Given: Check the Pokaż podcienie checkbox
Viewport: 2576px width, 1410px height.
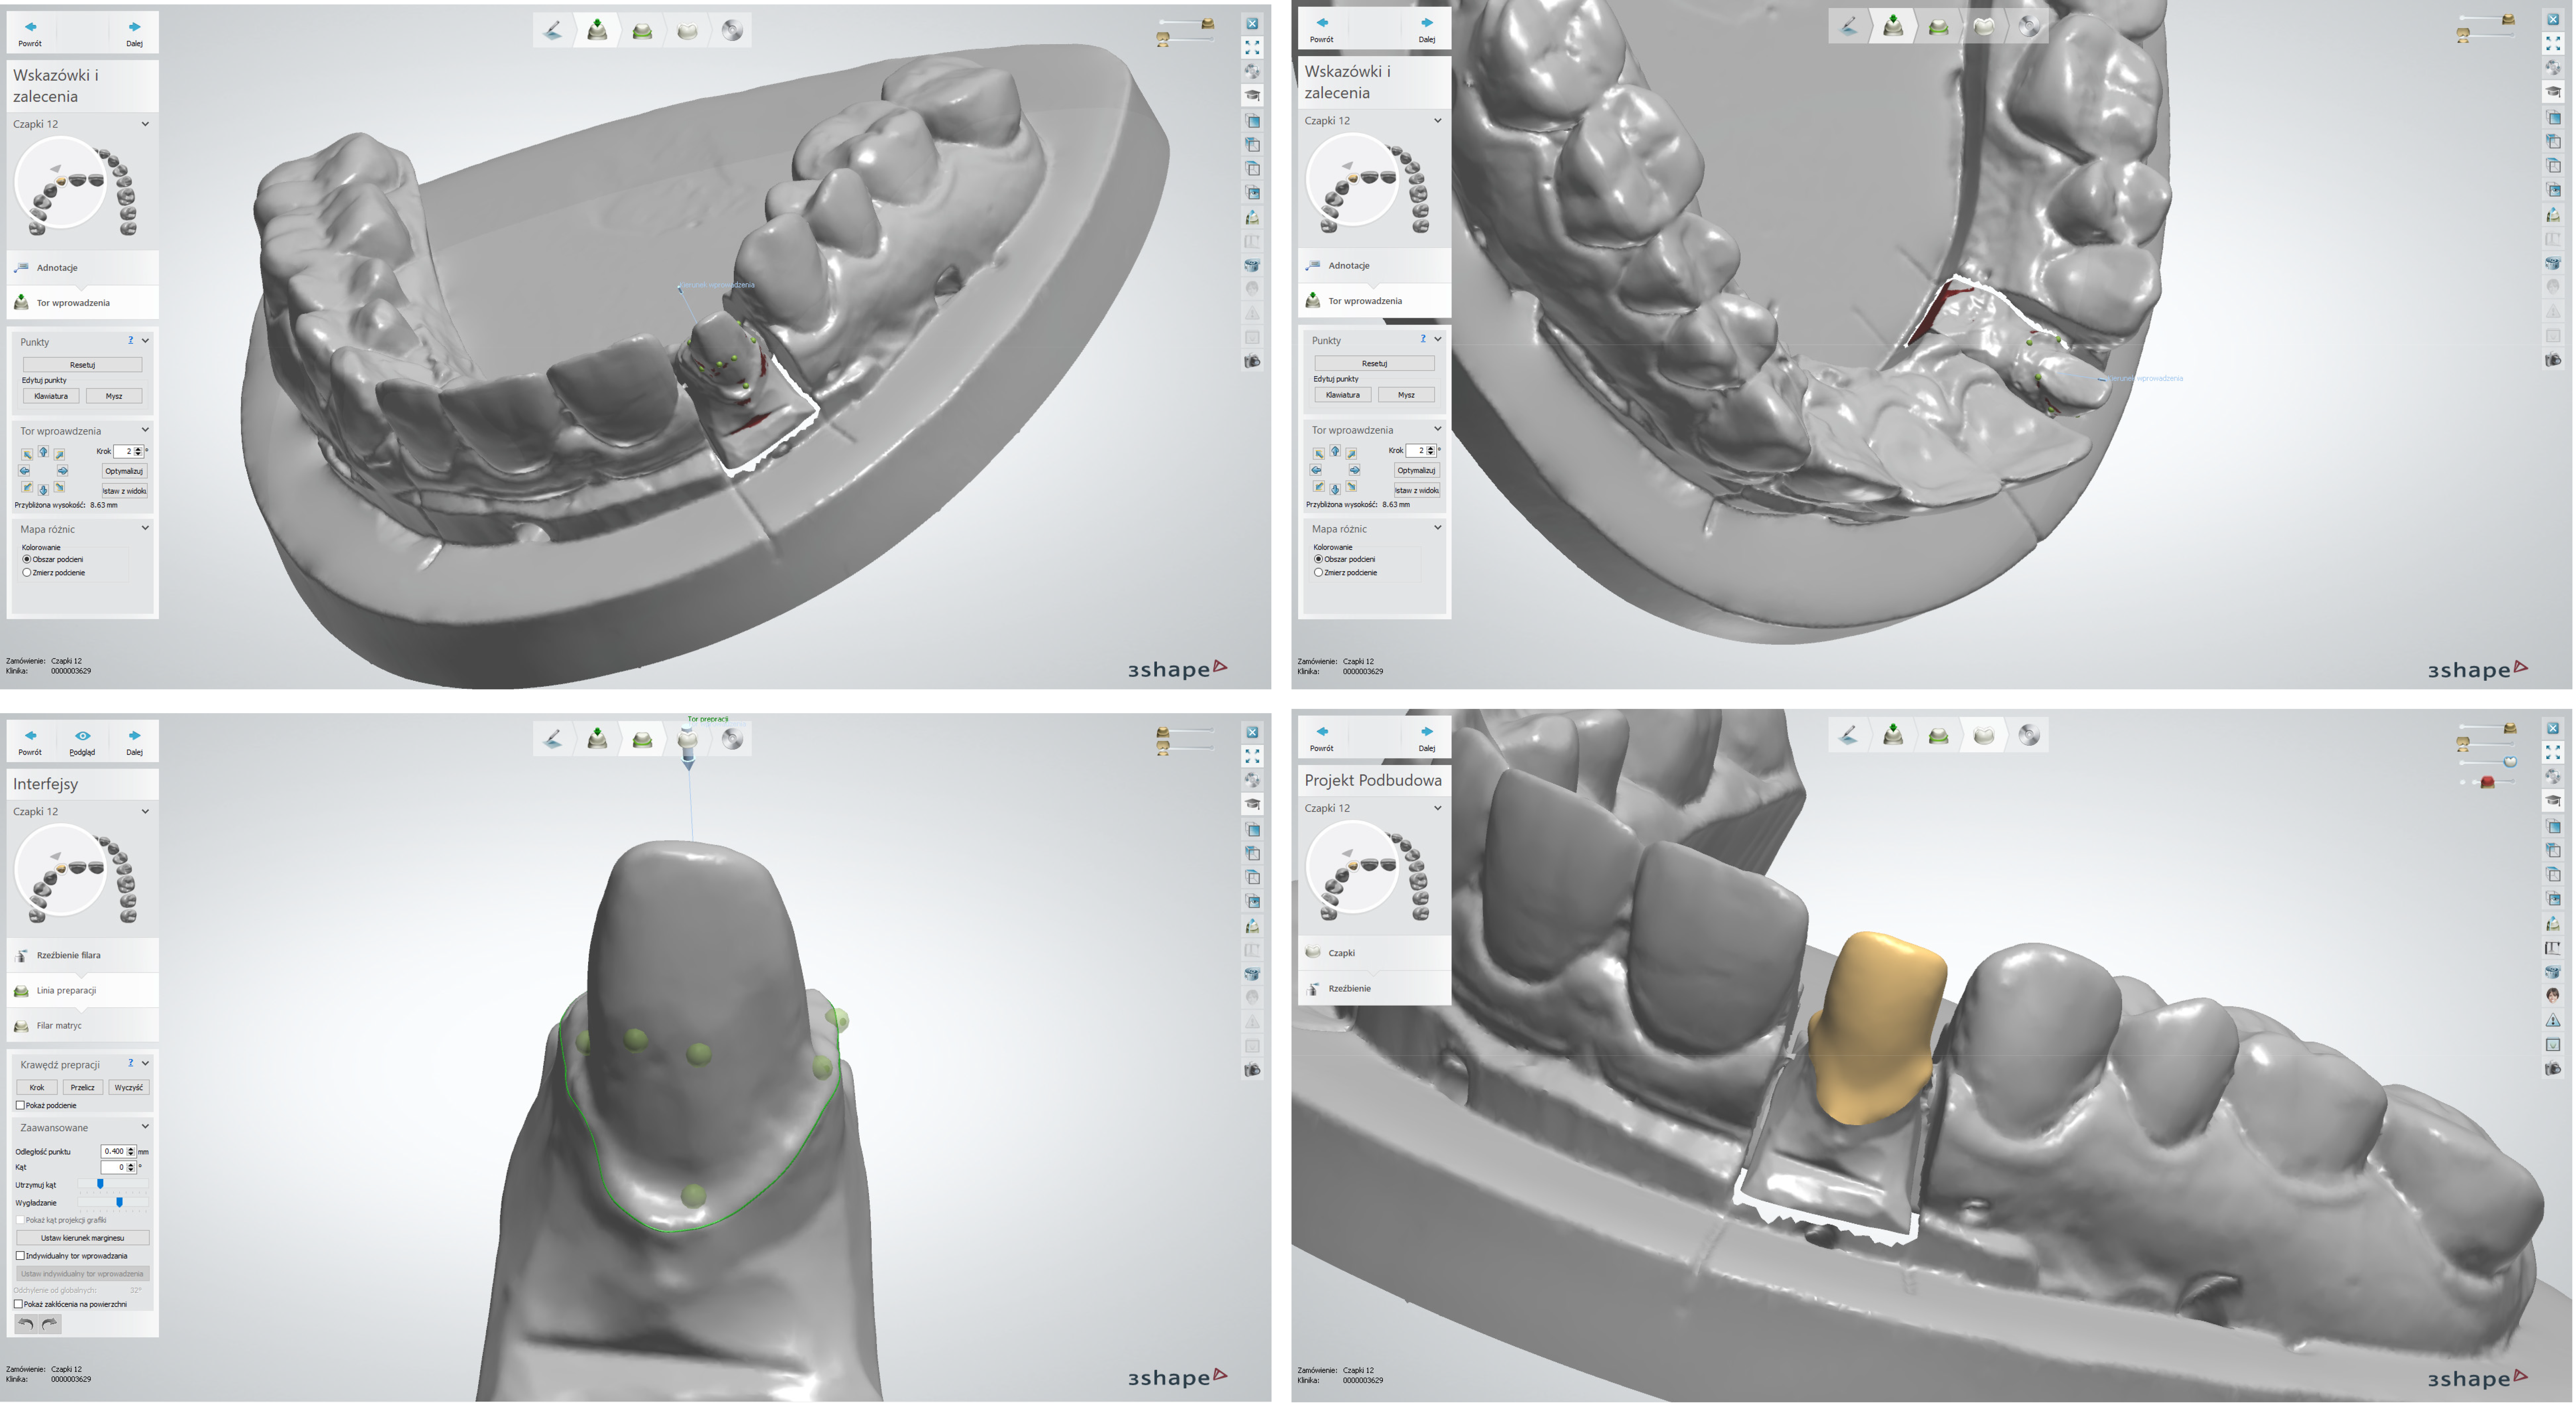Looking at the screenshot, I should coord(20,1105).
